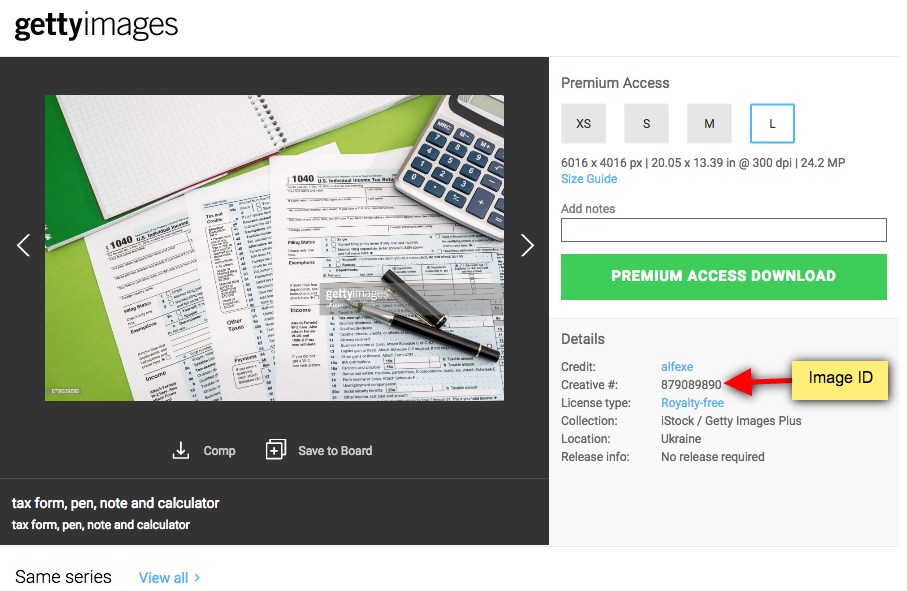
Task: Go to the previous image arrow
Action: click(x=24, y=246)
